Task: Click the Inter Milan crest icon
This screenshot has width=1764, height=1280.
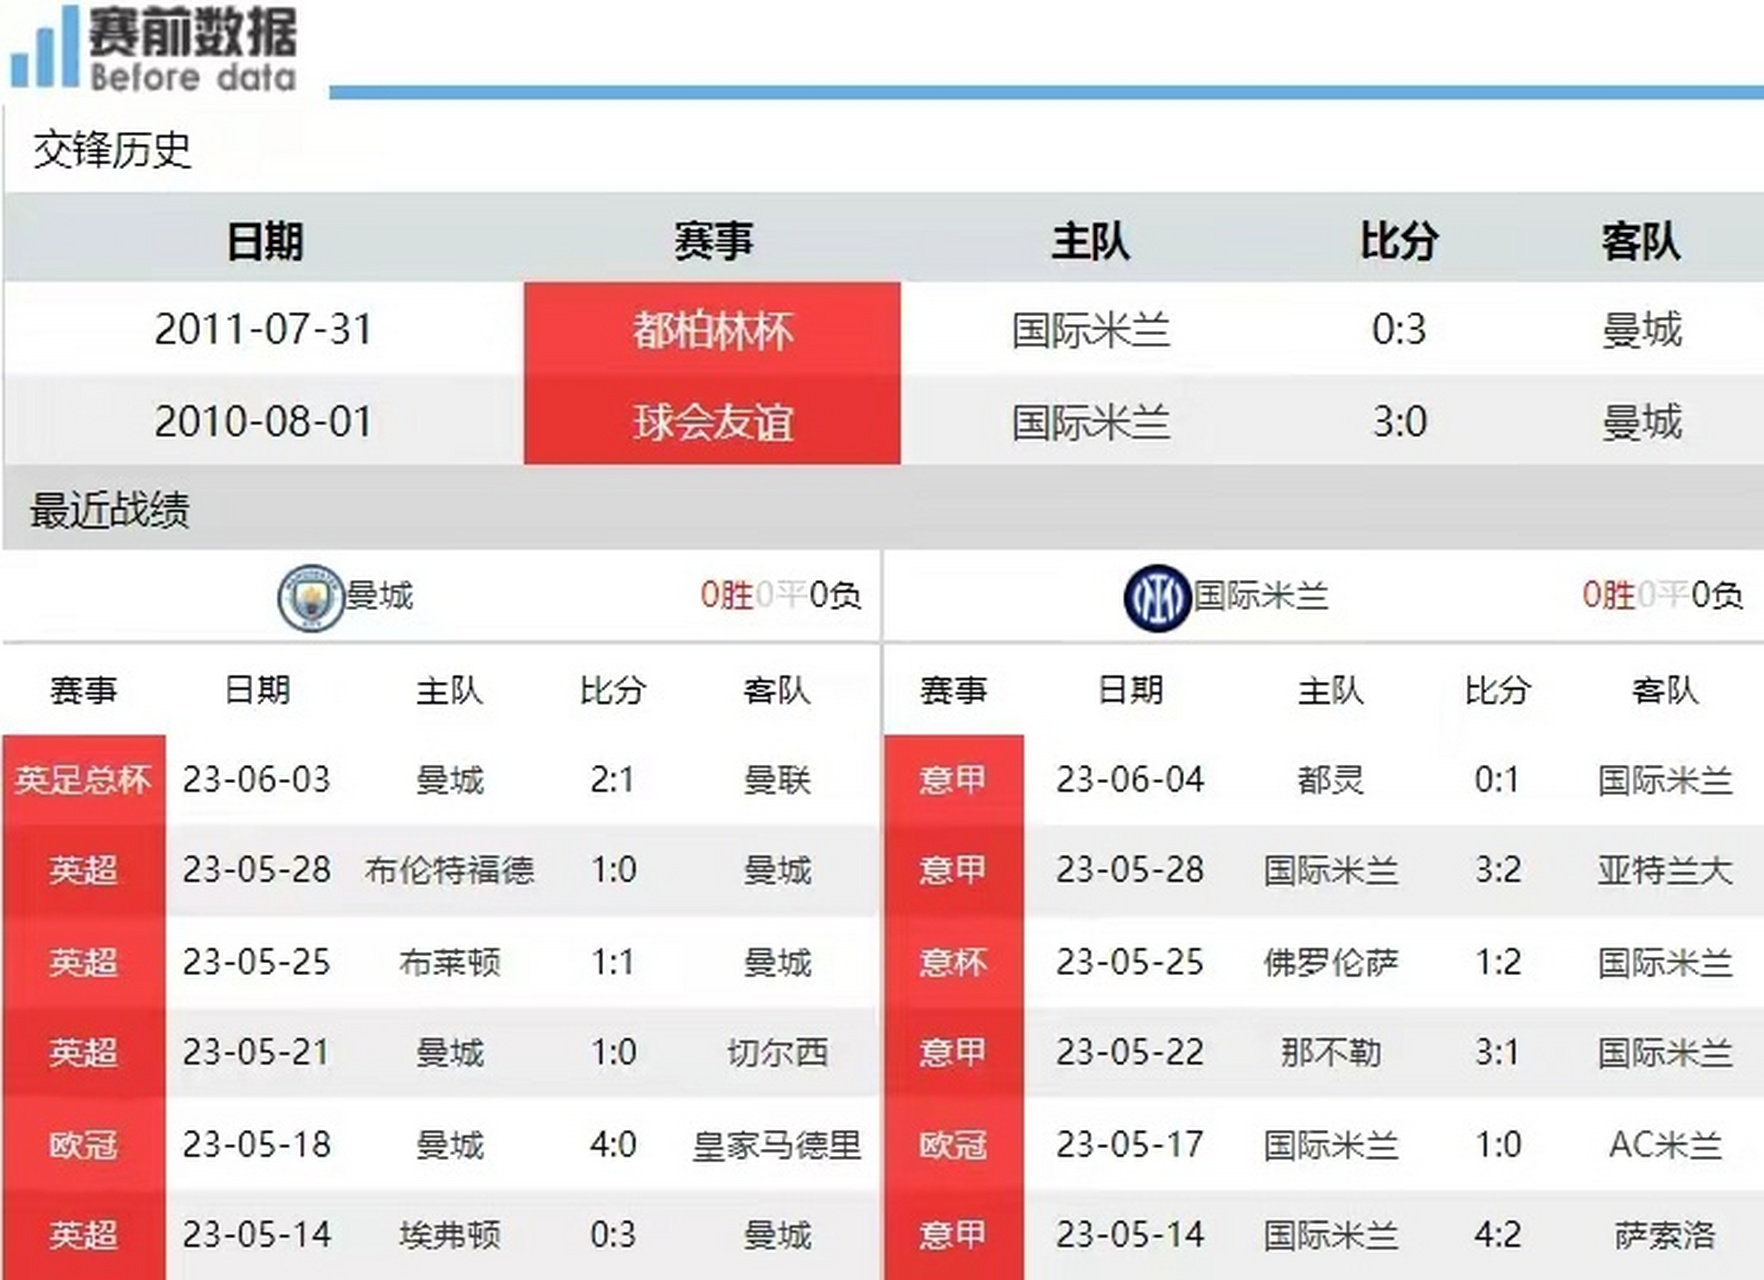Action: point(1157,597)
